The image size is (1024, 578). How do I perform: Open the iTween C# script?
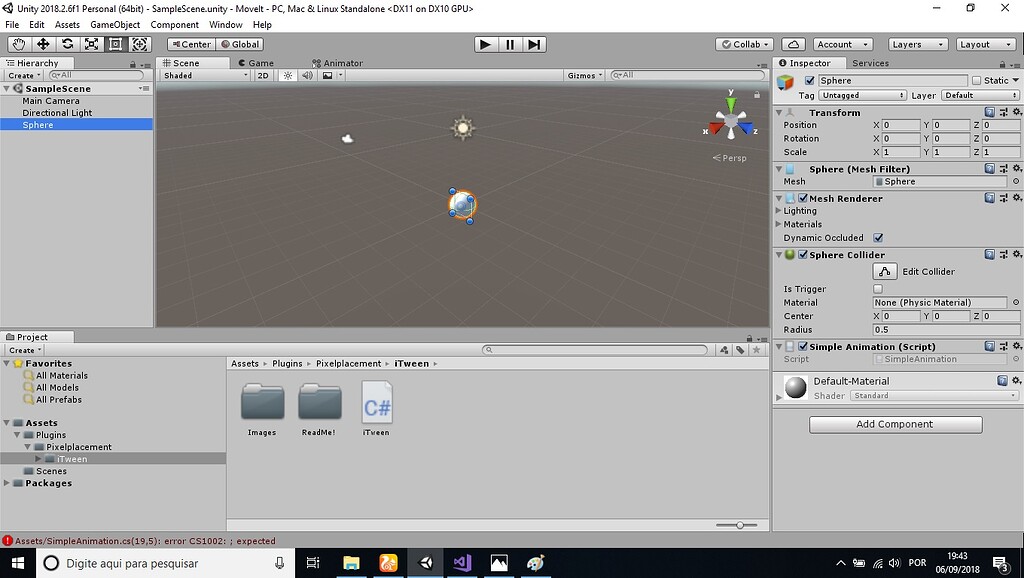pos(376,403)
